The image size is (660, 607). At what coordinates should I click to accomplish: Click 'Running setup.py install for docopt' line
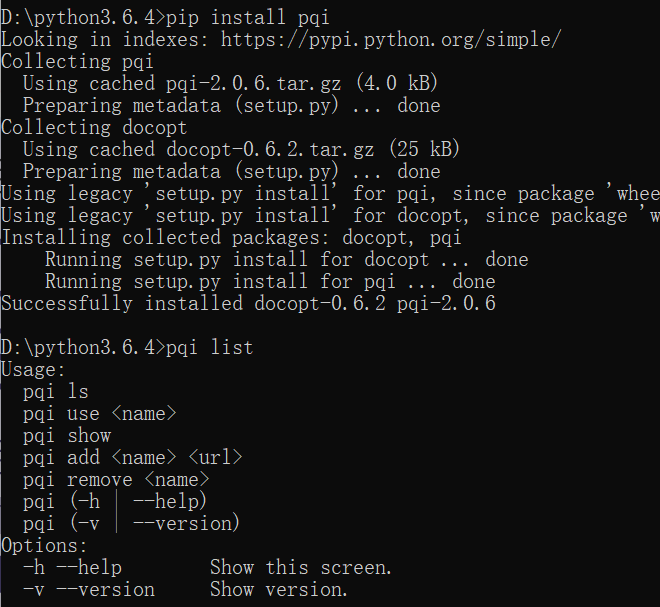(x=287, y=260)
